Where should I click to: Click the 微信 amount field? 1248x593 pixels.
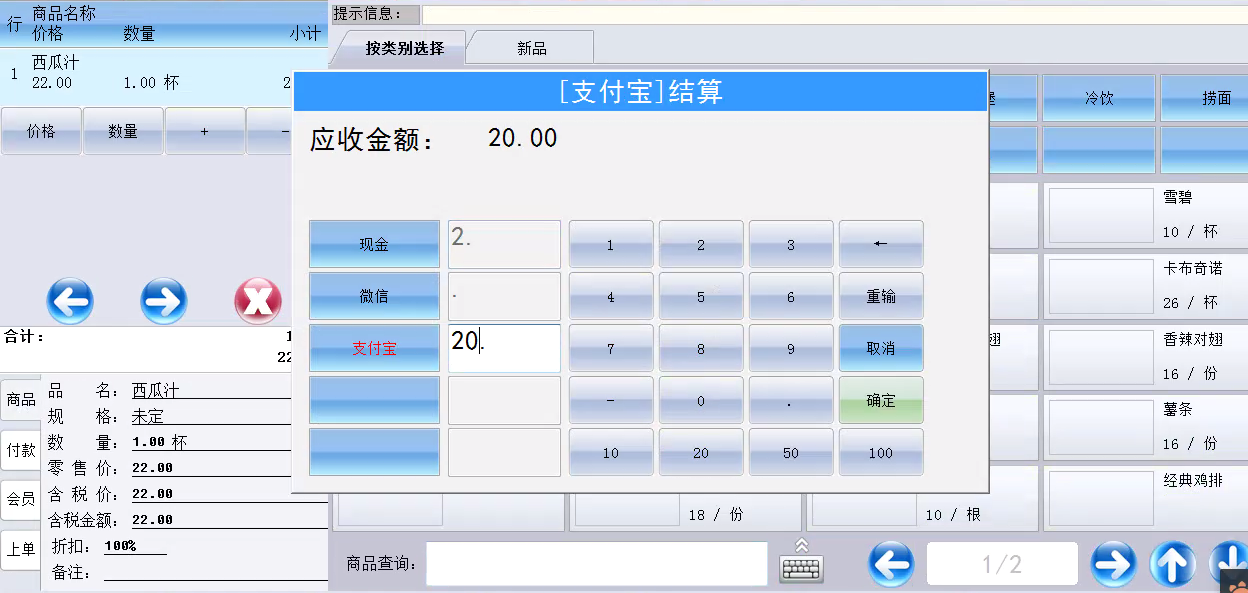(x=504, y=296)
